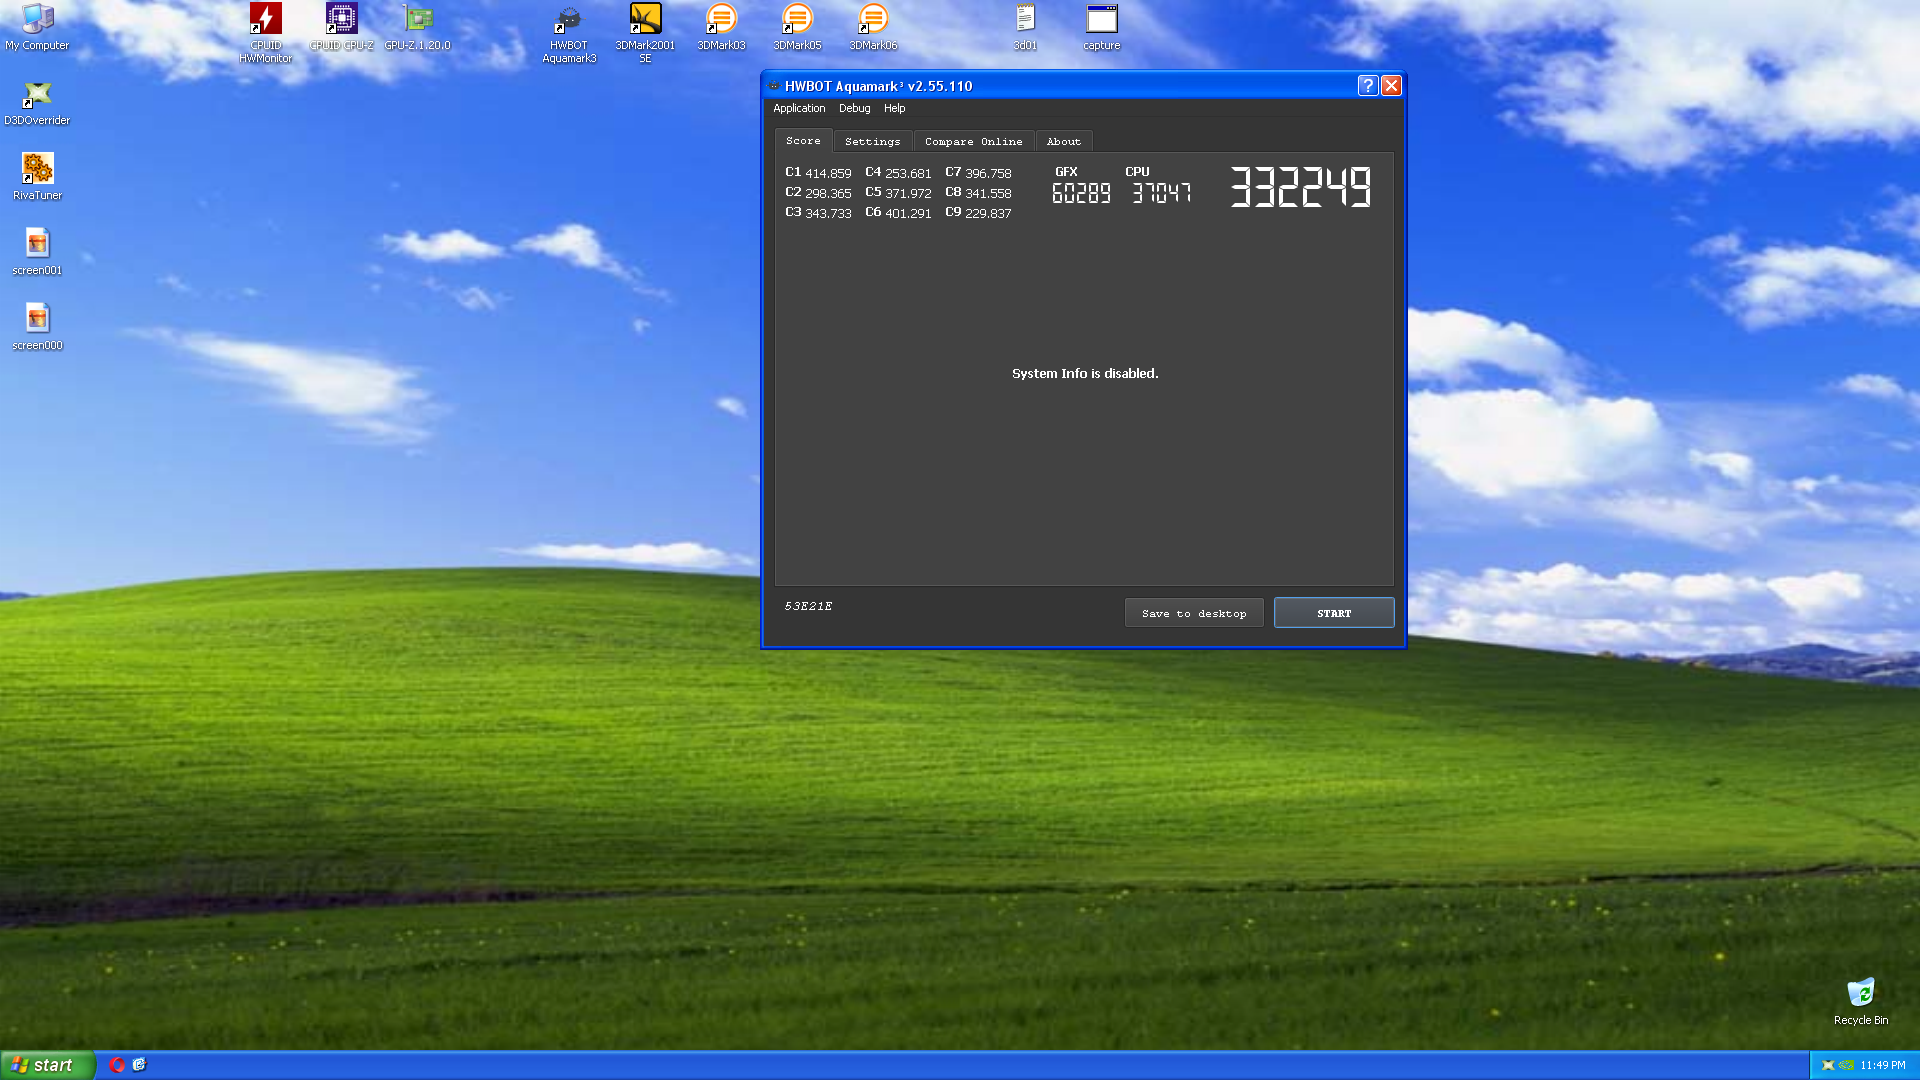Switch to the About tab
This screenshot has height=1080, width=1920.
pos(1063,142)
